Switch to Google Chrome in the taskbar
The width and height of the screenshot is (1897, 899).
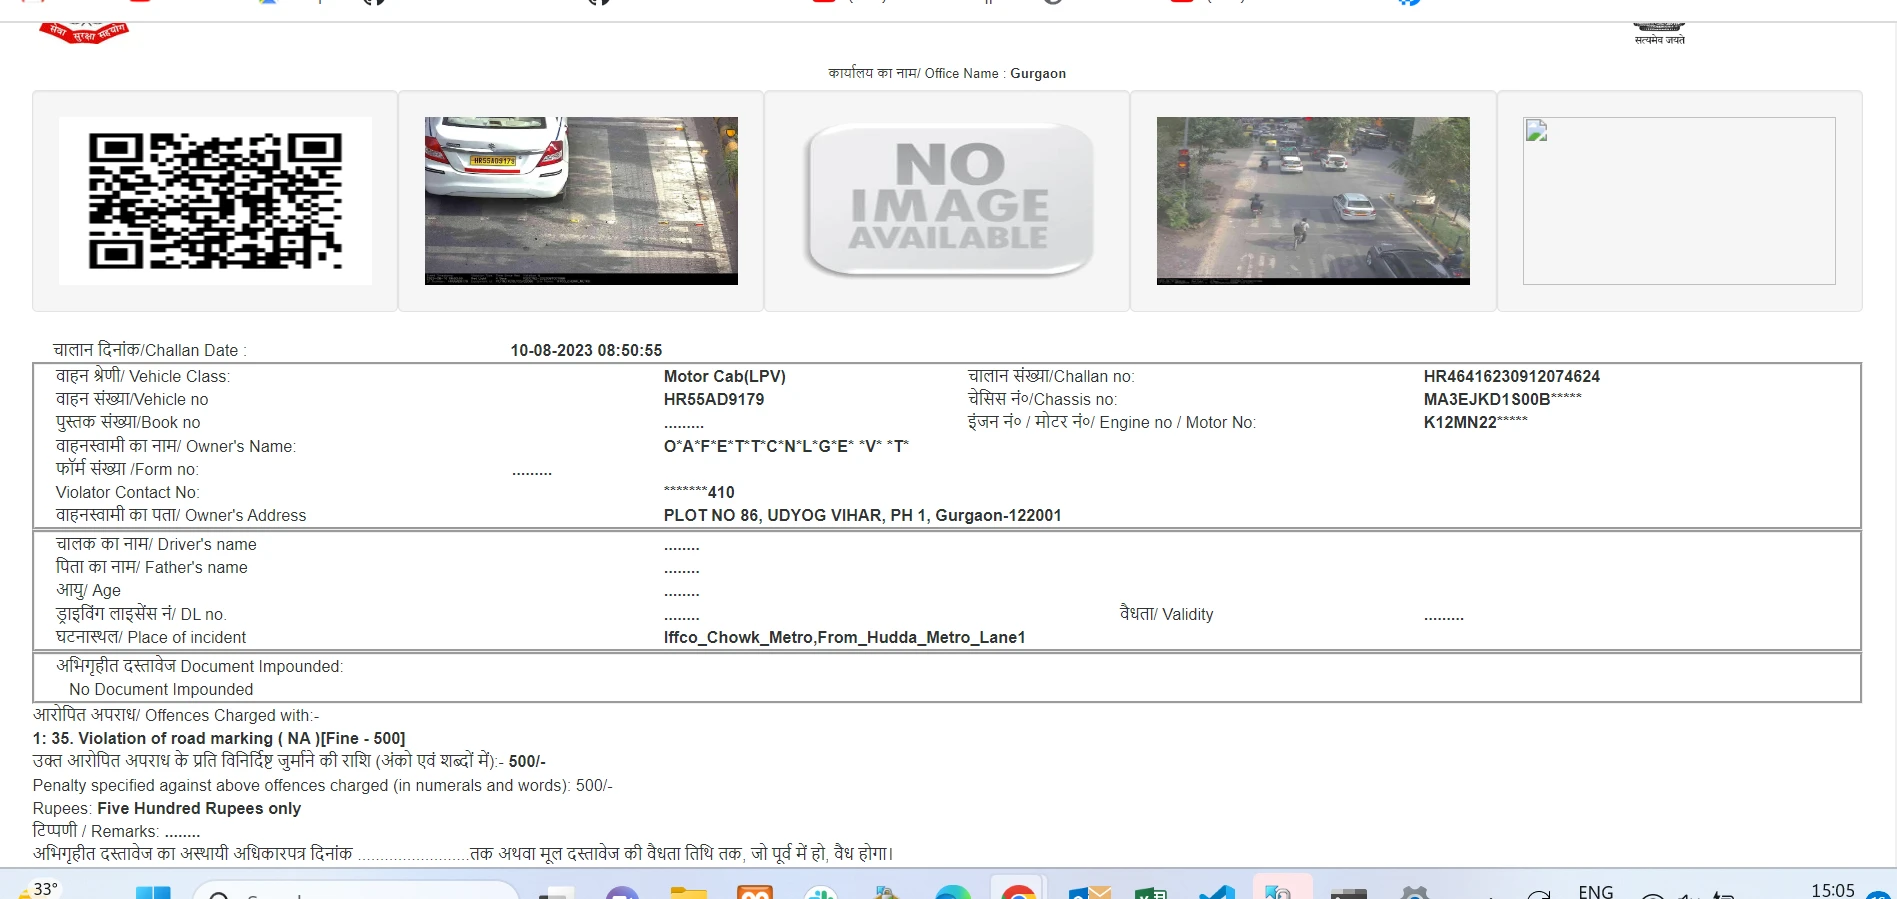pos(1018,892)
